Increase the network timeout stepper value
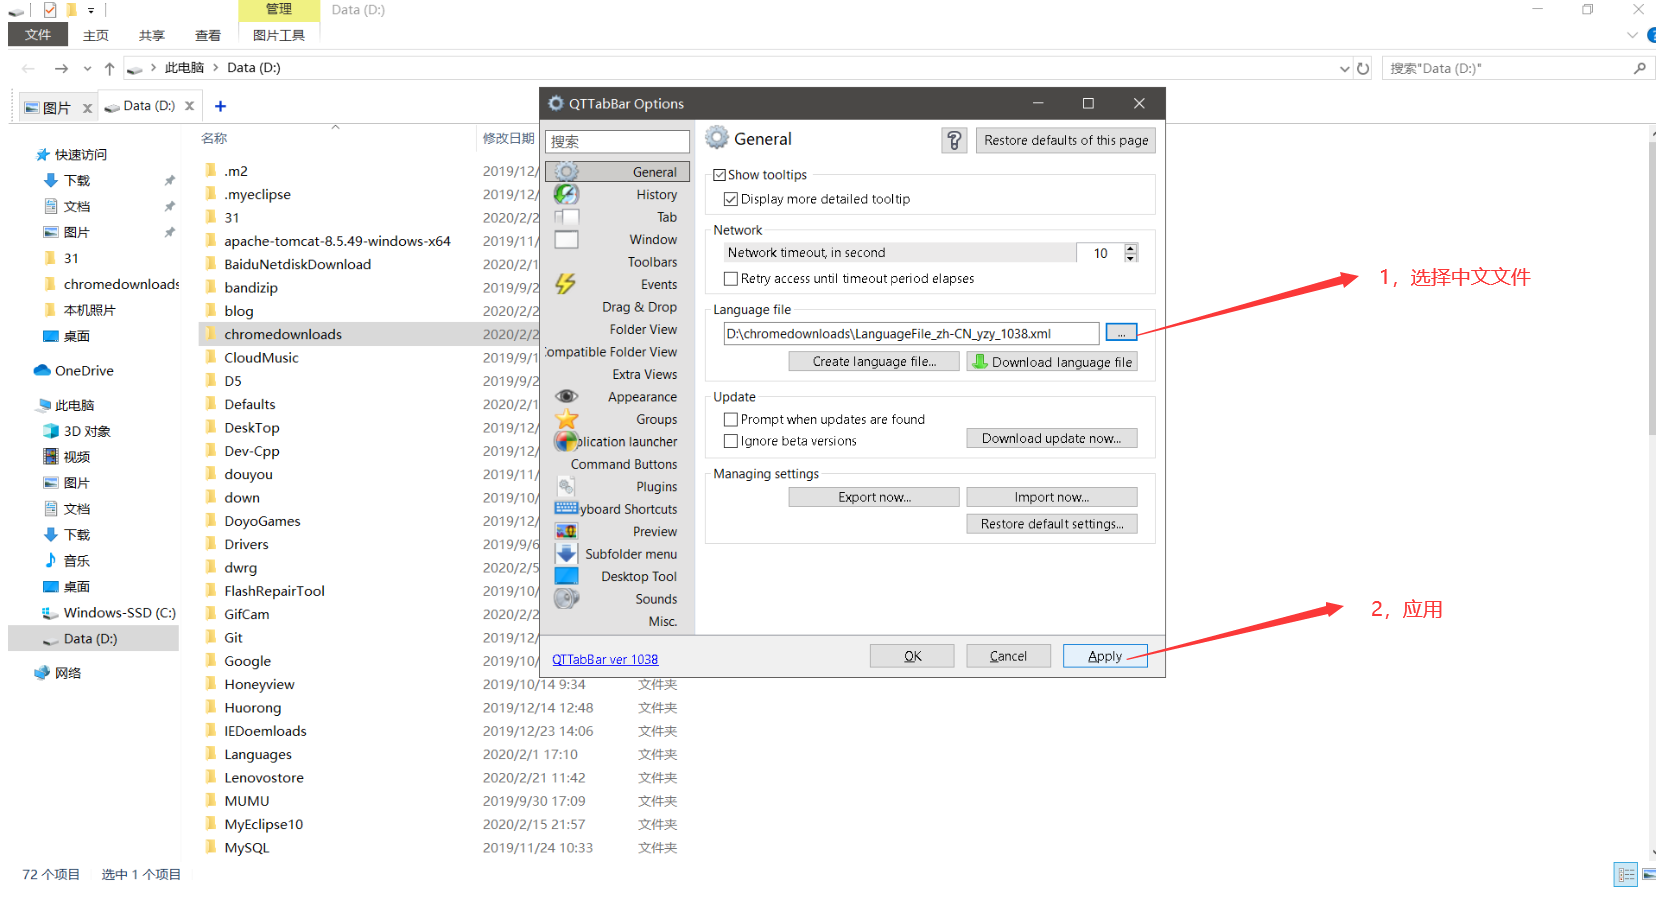Image resolution: width=1656 pixels, height=914 pixels. [x=1131, y=248]
